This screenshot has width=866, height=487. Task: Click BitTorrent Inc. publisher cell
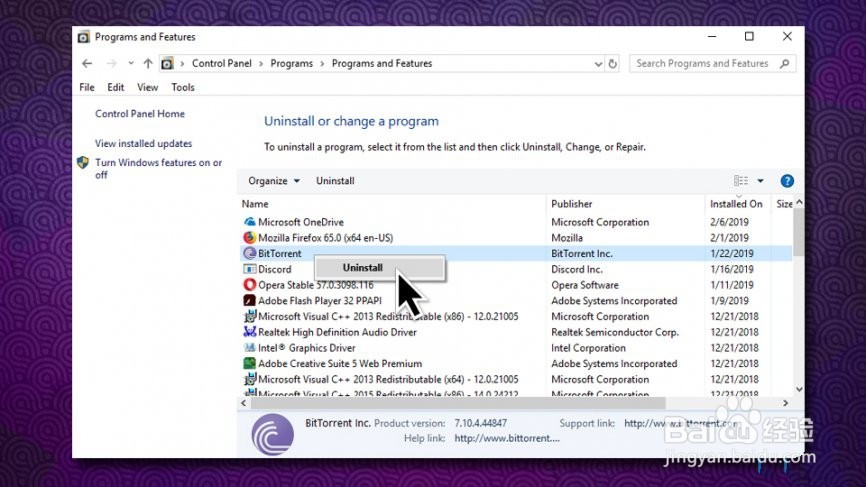click(582, 253)
